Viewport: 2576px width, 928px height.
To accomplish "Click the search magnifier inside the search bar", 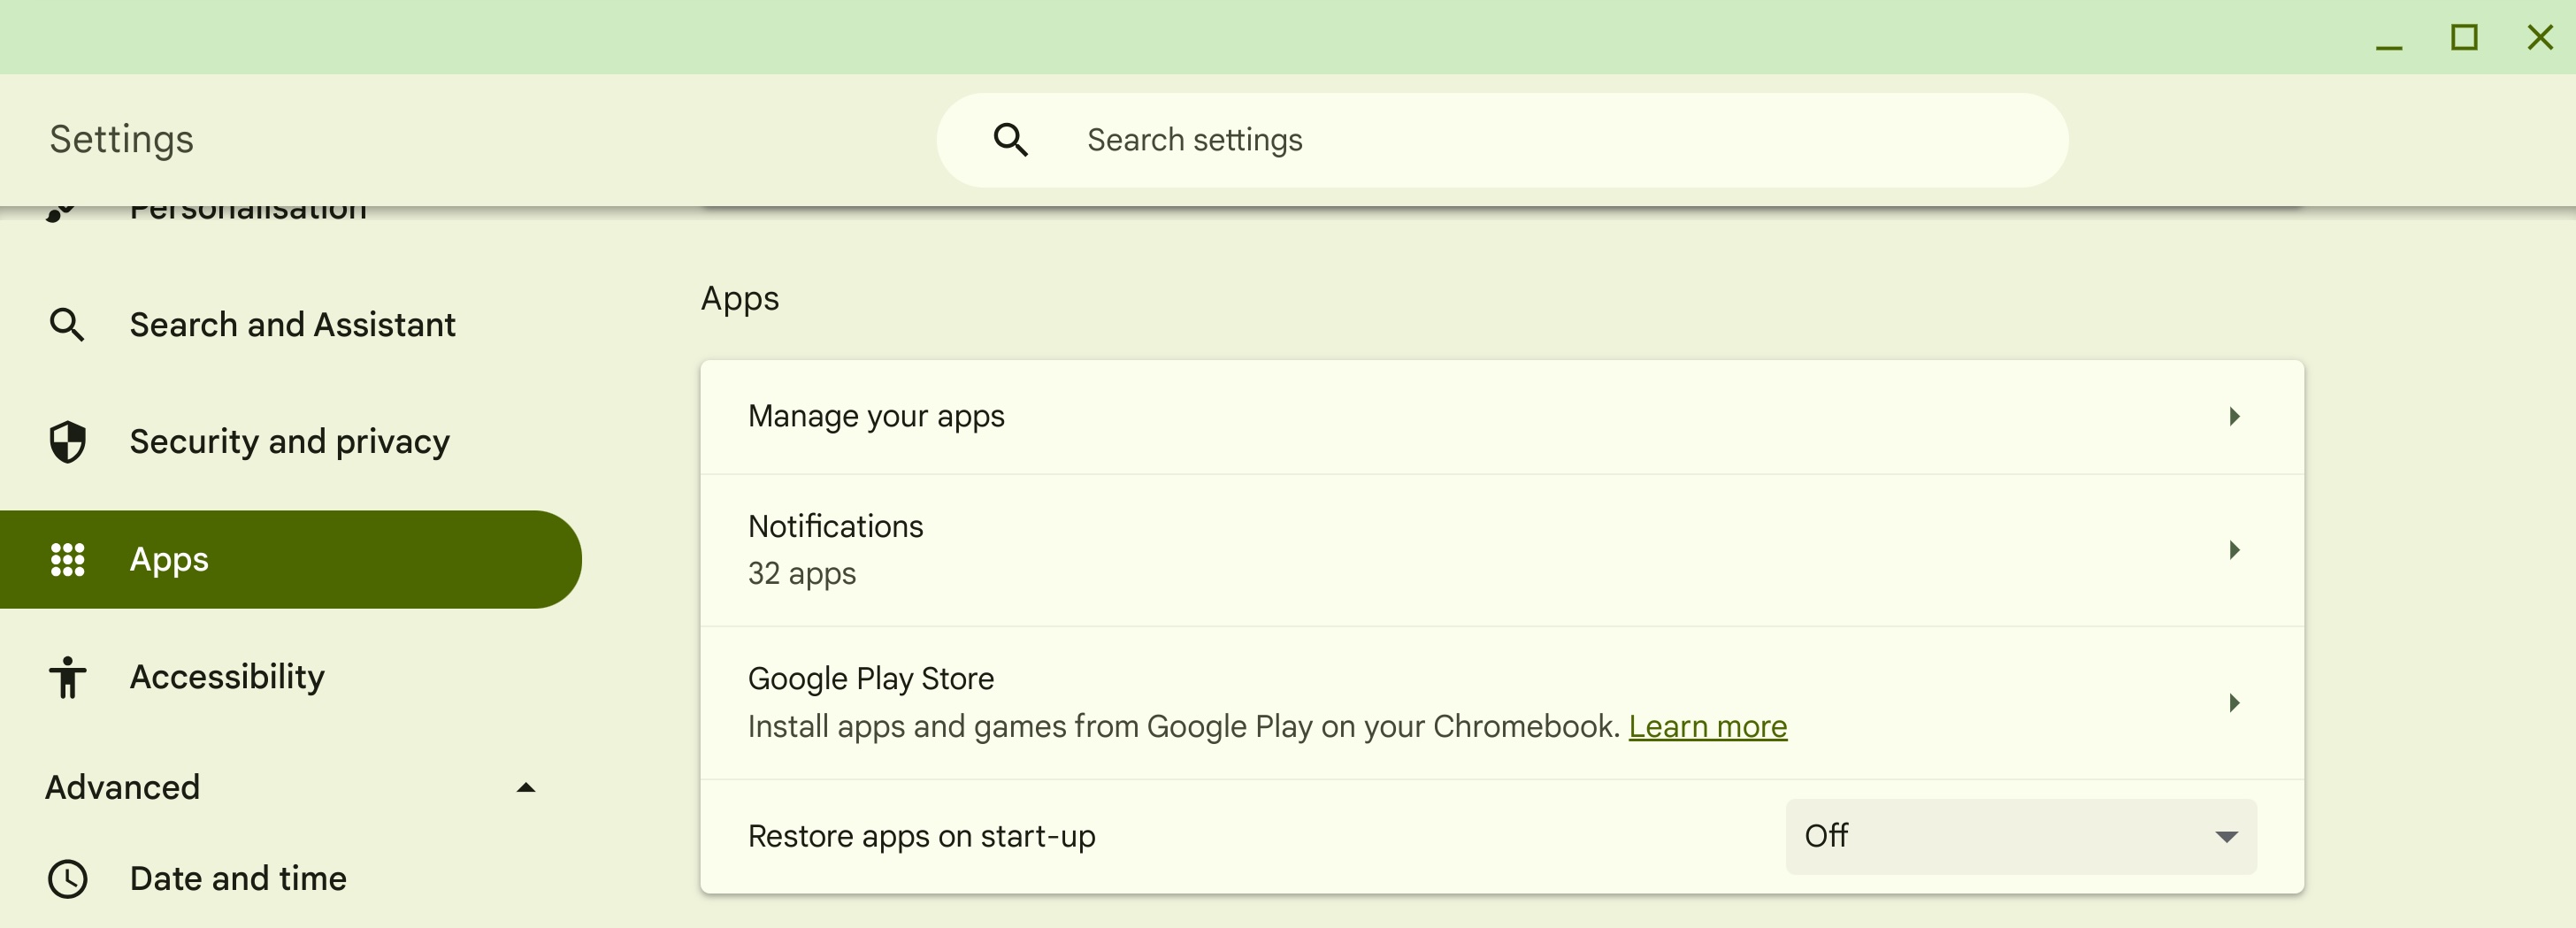I will (1012, 139).
